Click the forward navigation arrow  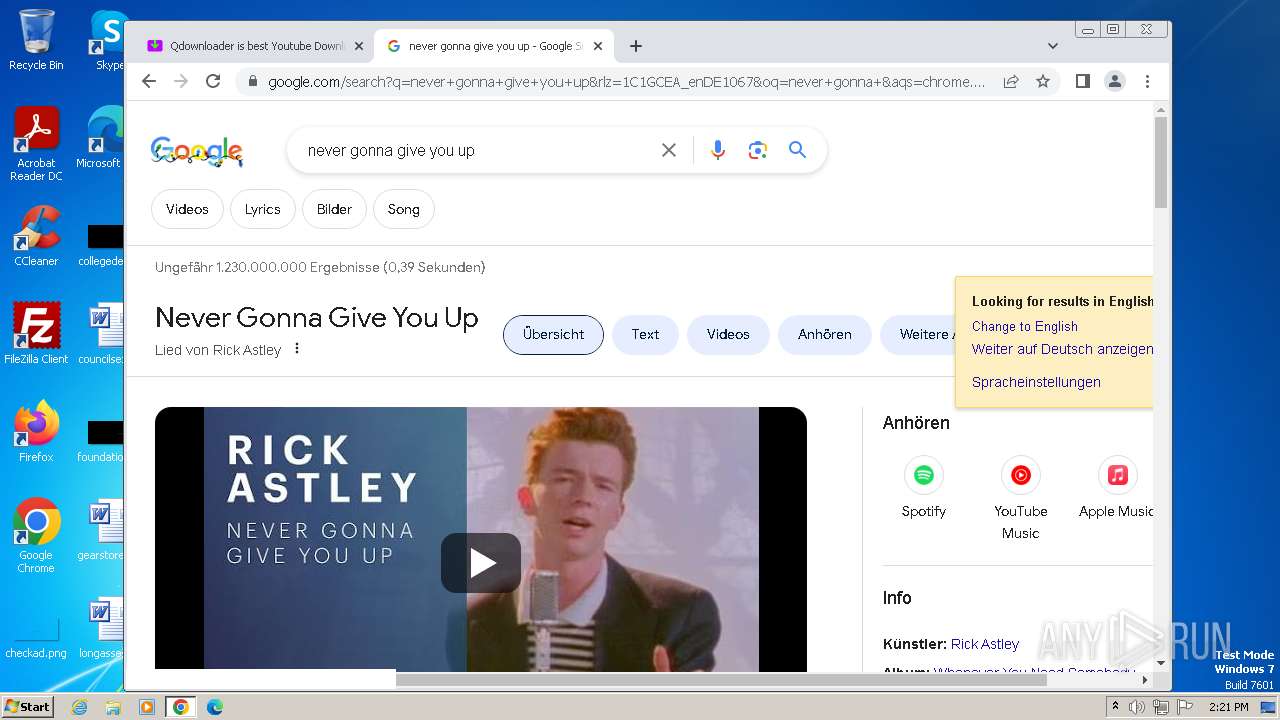point(181,81)
